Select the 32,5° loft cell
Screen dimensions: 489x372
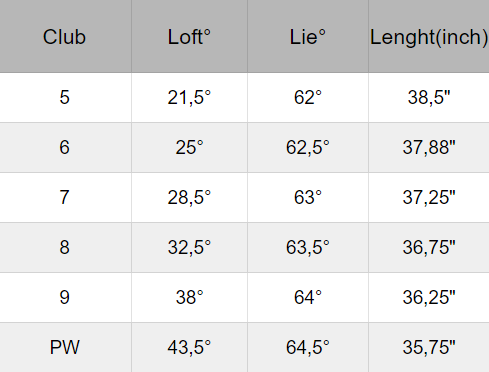point(189,247)
